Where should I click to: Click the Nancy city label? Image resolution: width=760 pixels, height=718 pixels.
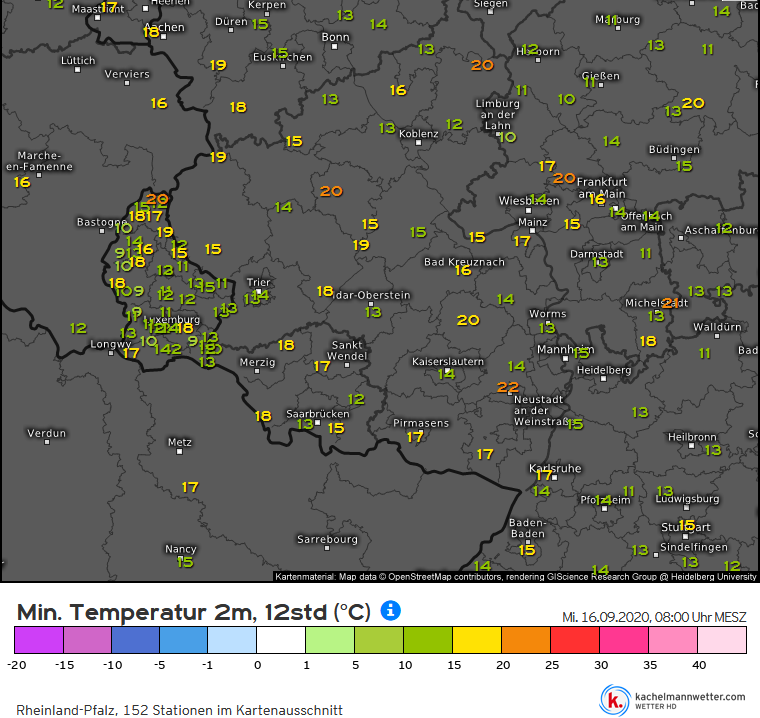click(181, 549)
